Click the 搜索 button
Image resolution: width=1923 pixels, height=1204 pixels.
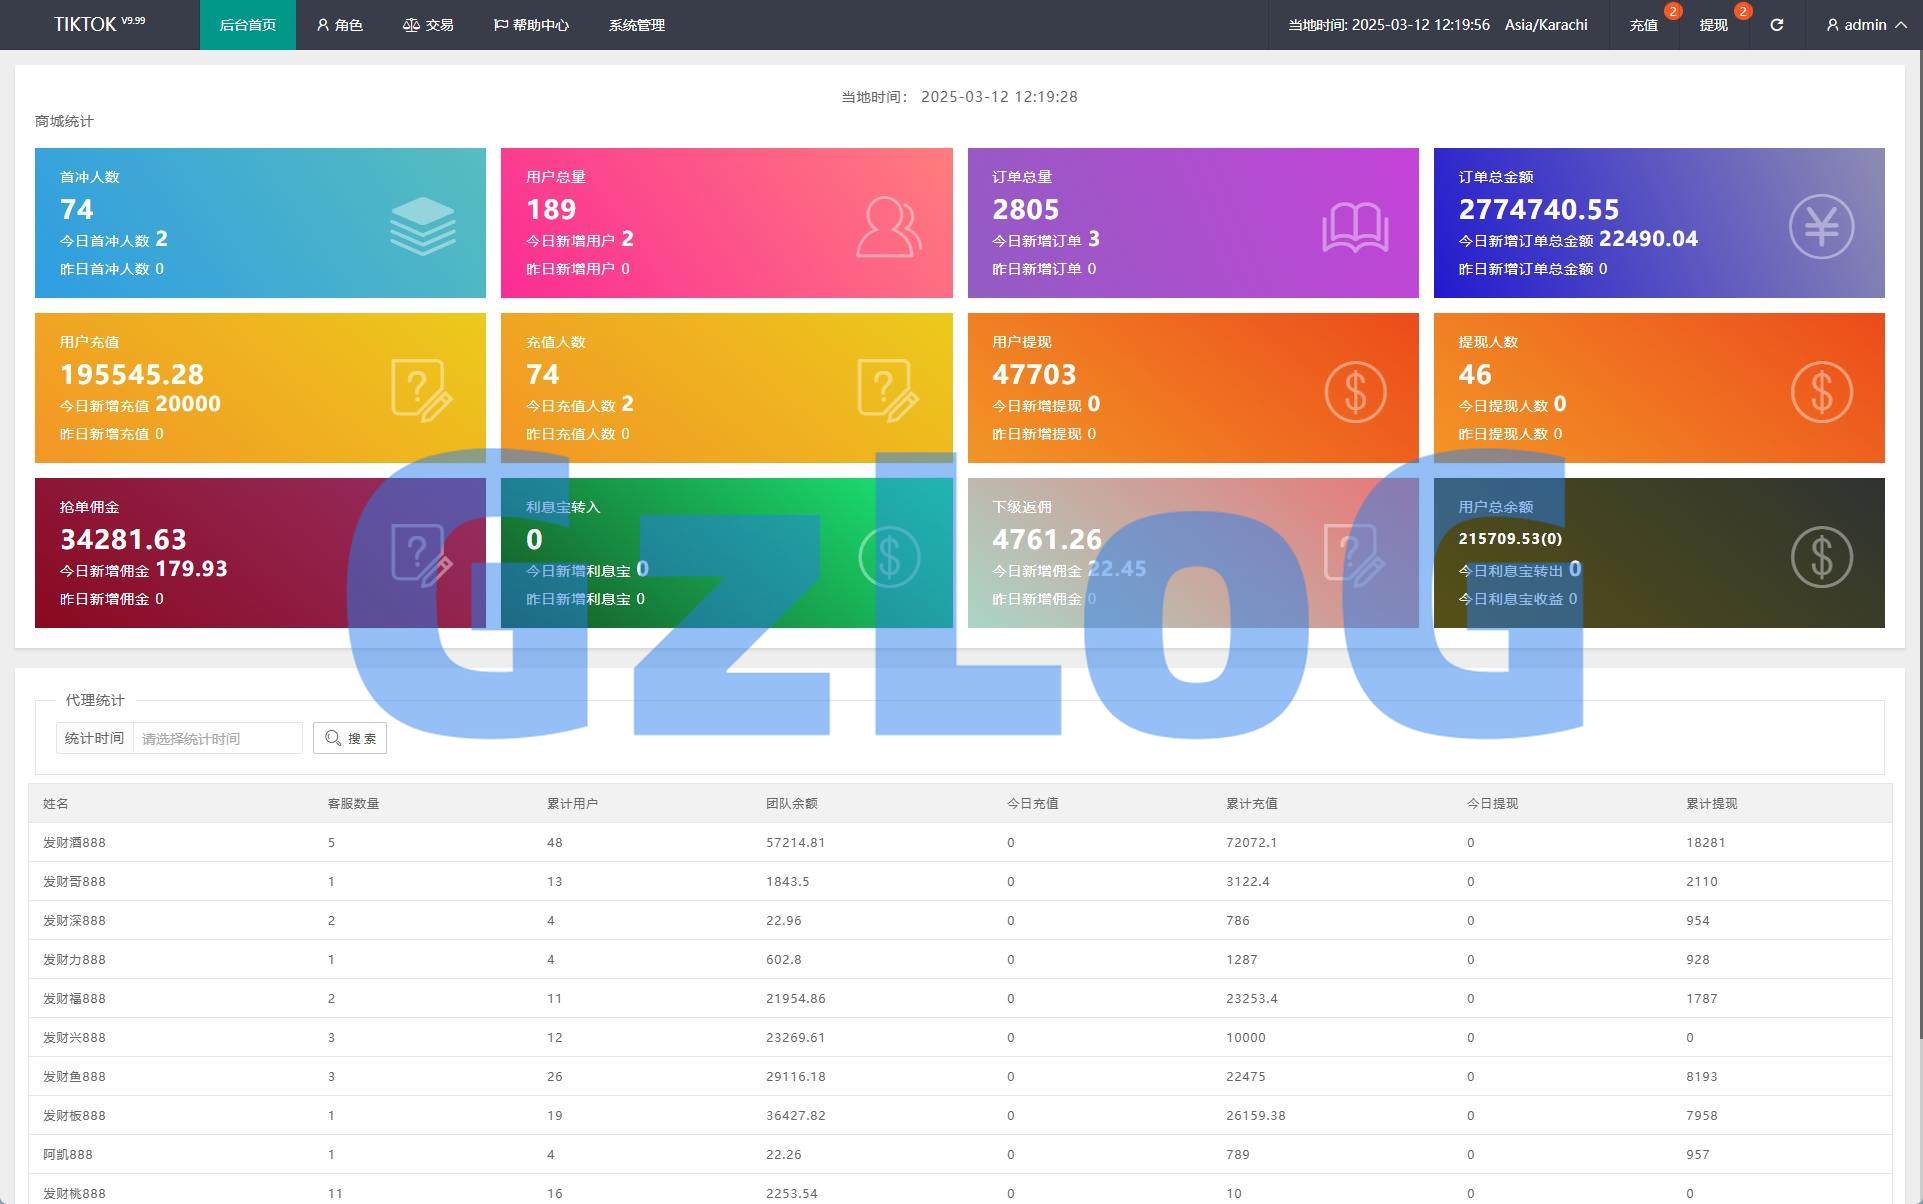350,738
